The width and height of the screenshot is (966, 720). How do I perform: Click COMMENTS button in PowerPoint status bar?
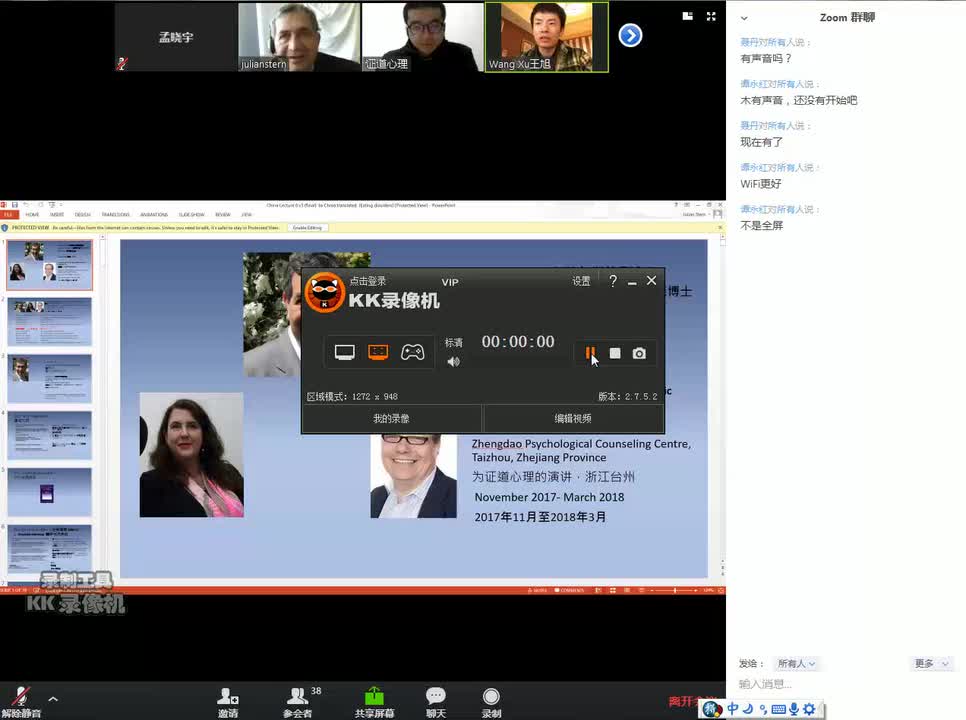[x=569, y=590]
